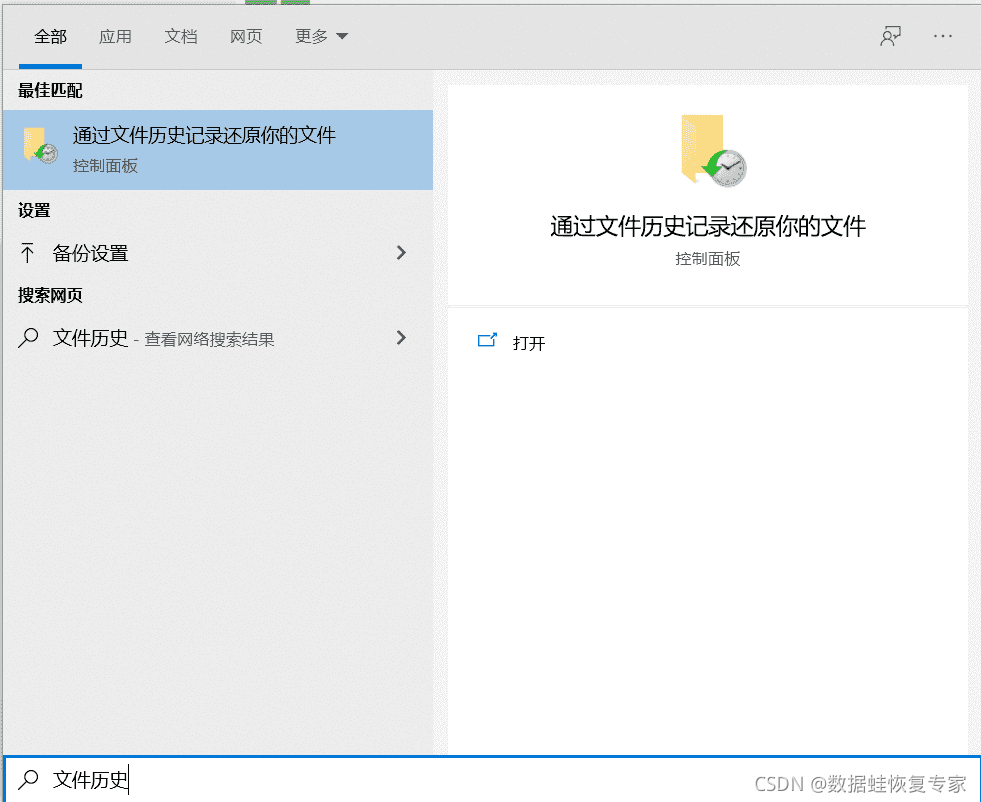
Task: Click the search magnifier icon in the search box
Action: [x=28, y=779]
